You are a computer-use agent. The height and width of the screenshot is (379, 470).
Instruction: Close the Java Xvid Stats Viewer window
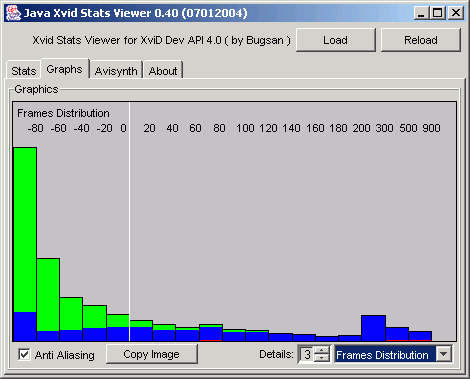456,13
